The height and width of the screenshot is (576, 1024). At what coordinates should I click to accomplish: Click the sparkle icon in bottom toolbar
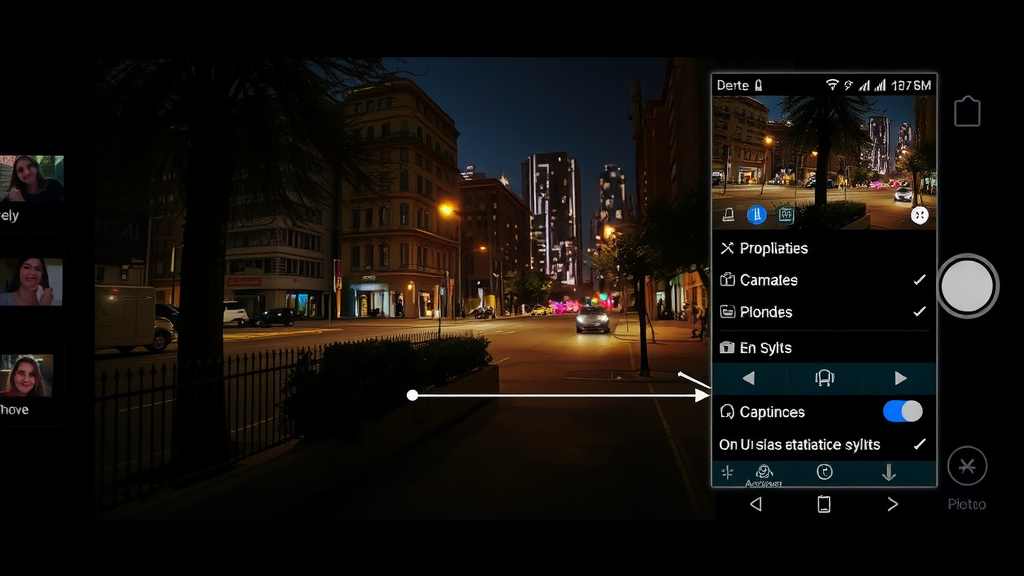[x=727, y=473]
